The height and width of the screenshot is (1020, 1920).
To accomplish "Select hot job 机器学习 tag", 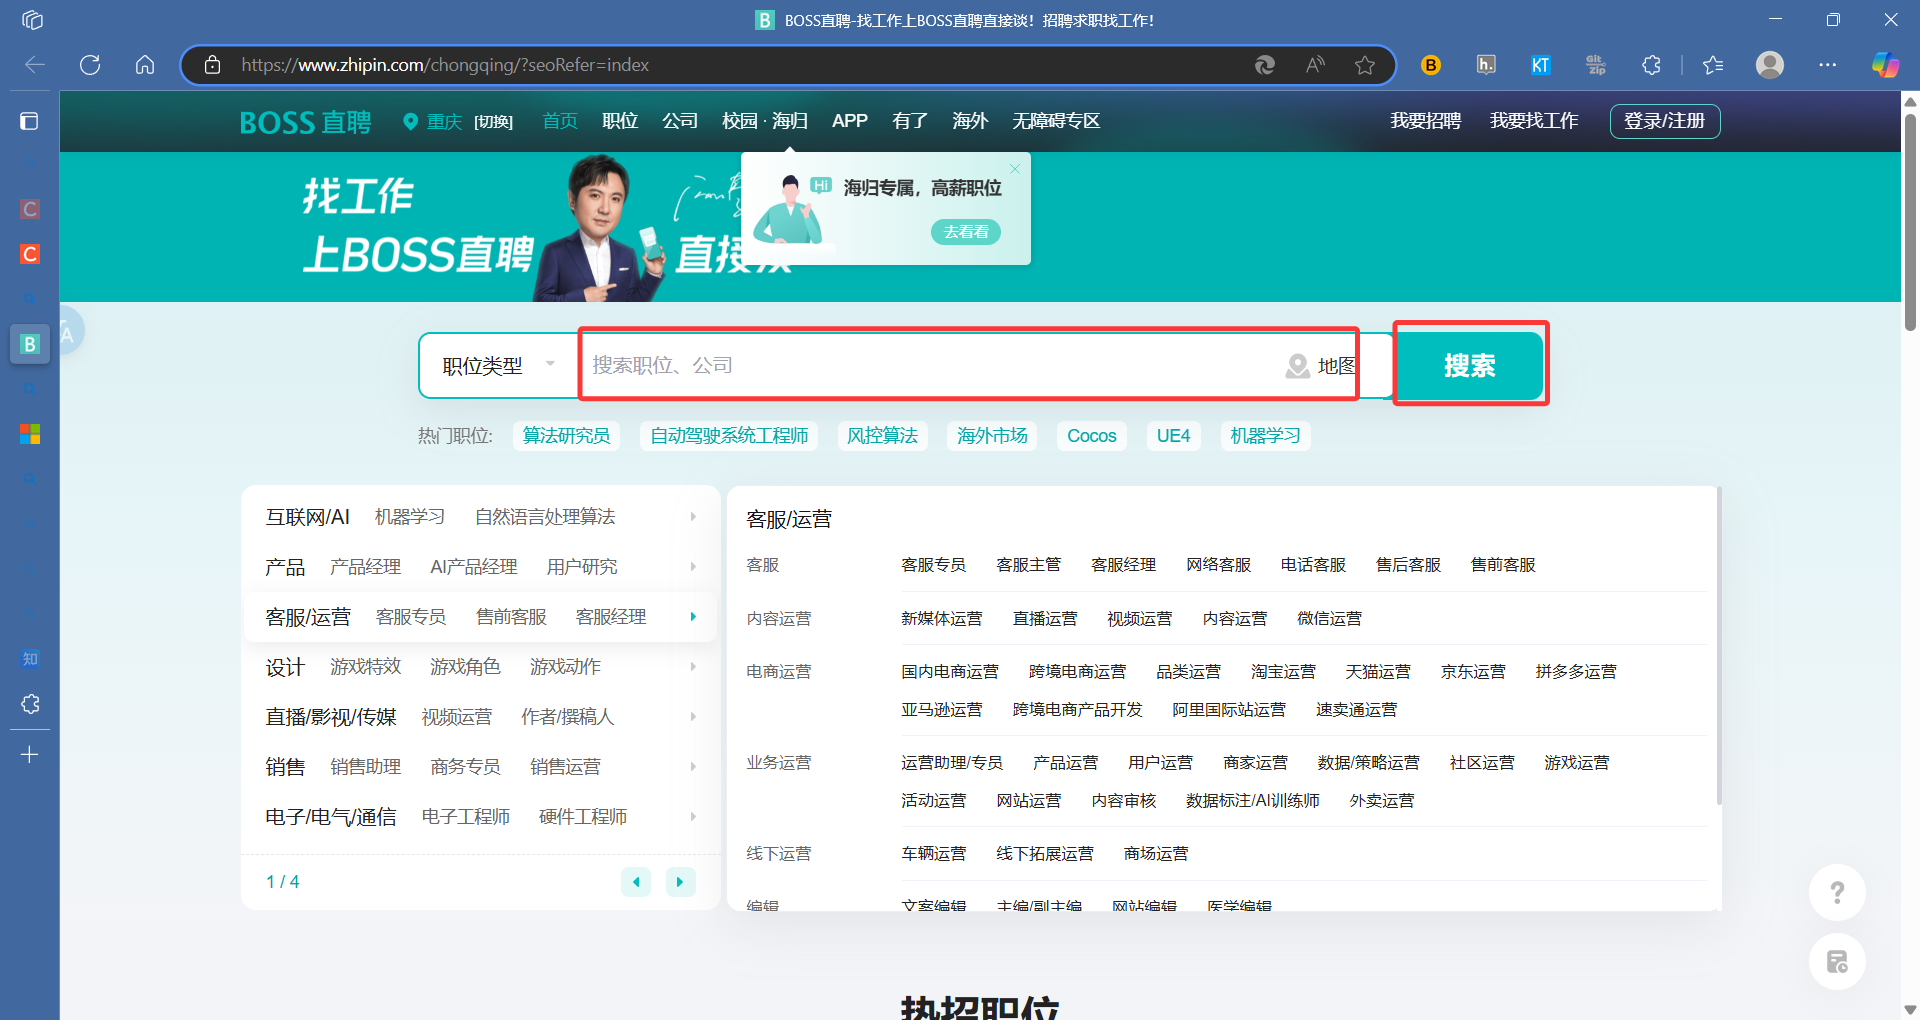I will pyautogui.click(x=1265, y=436).
